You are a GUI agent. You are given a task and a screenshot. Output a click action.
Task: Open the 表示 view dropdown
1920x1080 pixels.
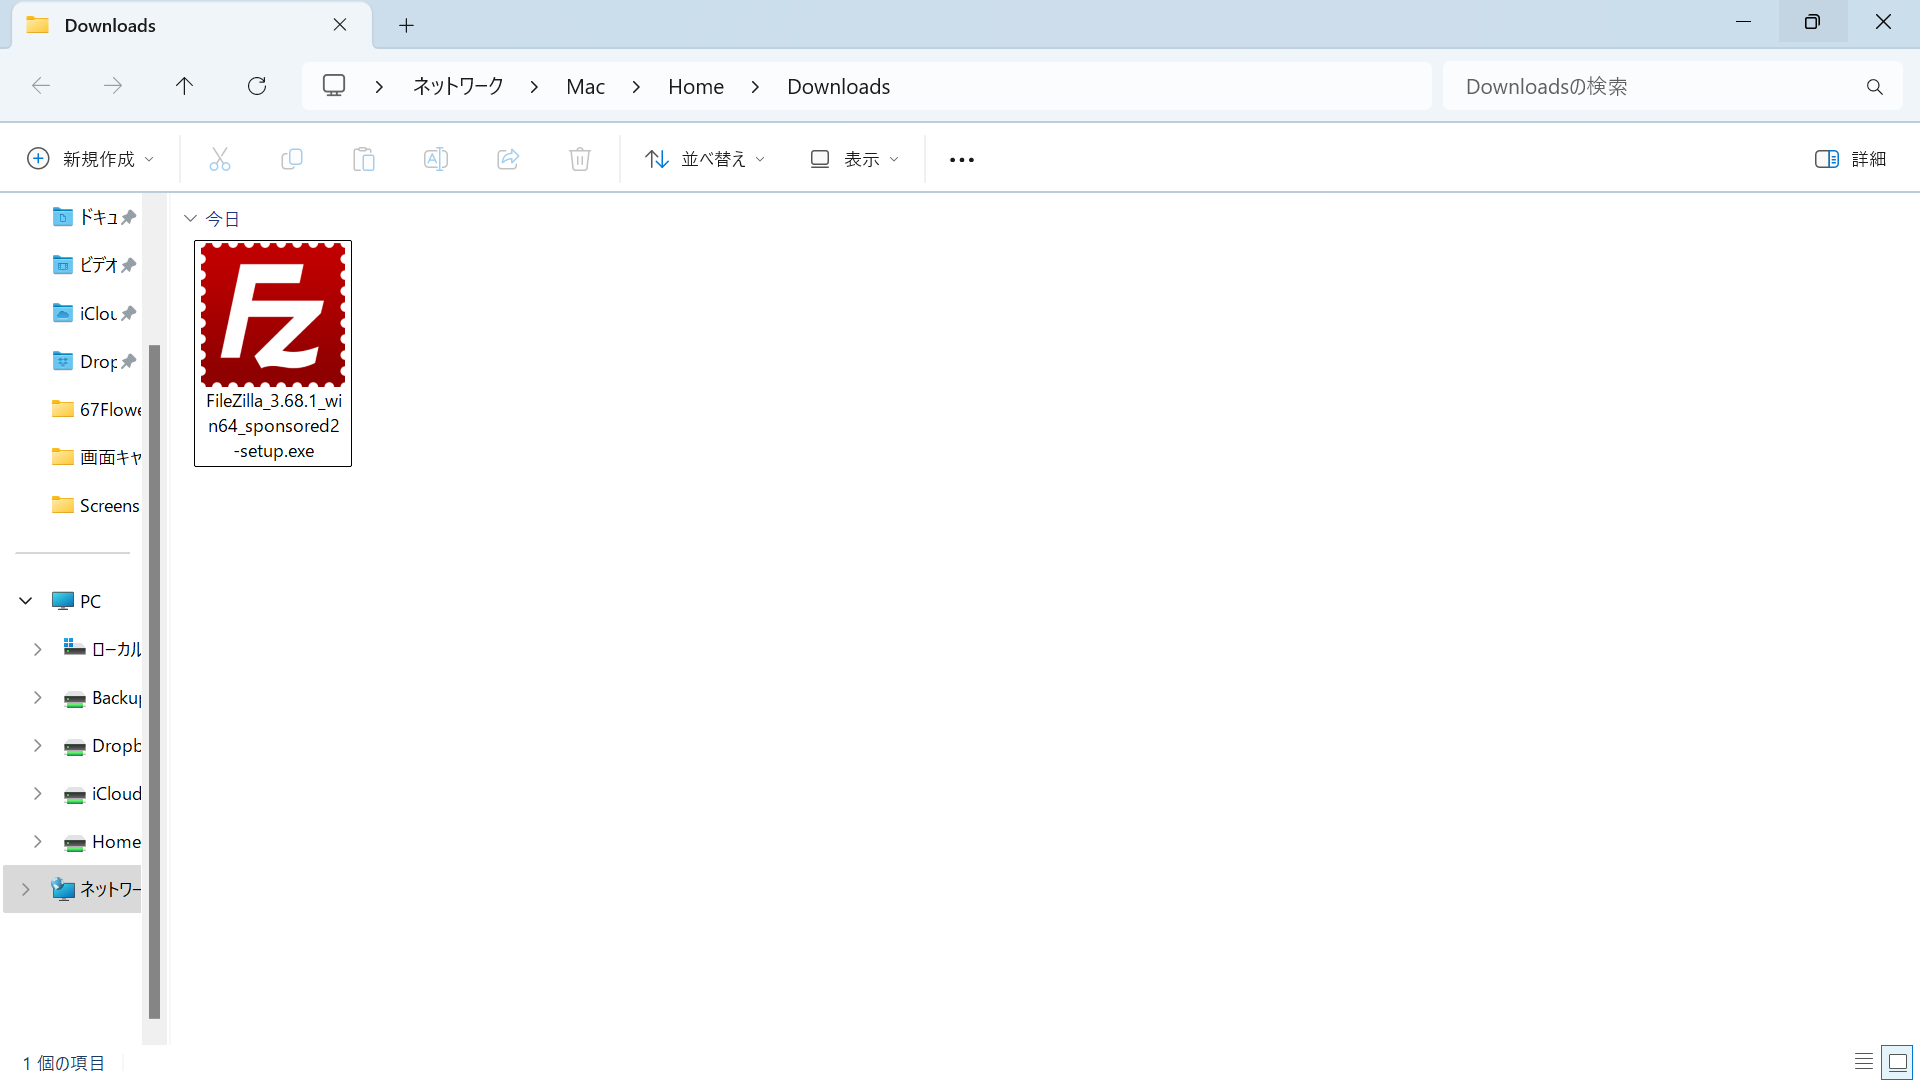pos(855,159)
